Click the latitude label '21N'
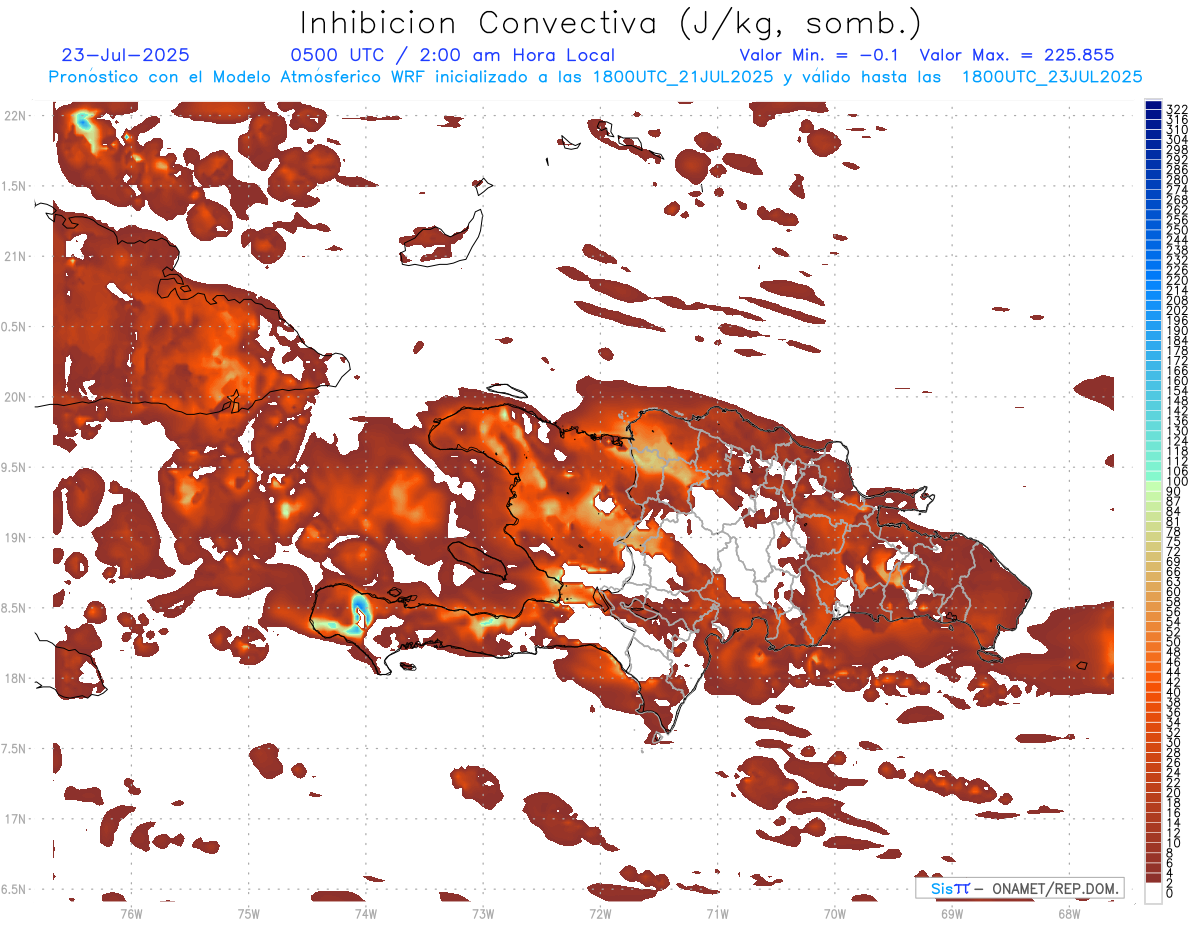Image resolution: width=1200 pixels, height=927 pixels. pyautogui.click(x=15, y=256)
